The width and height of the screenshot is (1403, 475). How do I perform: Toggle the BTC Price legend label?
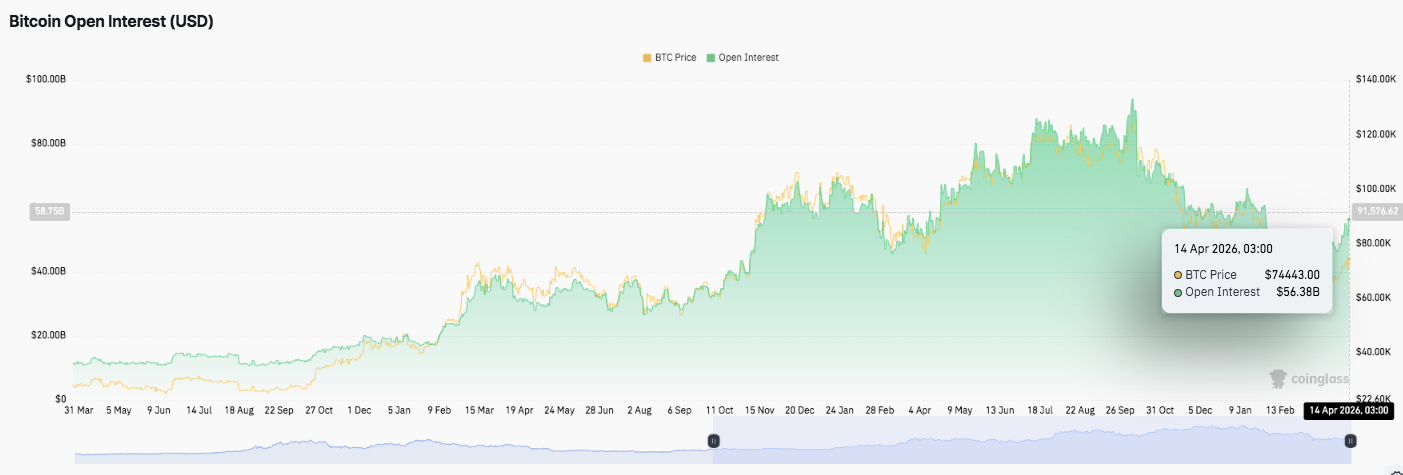675,58
